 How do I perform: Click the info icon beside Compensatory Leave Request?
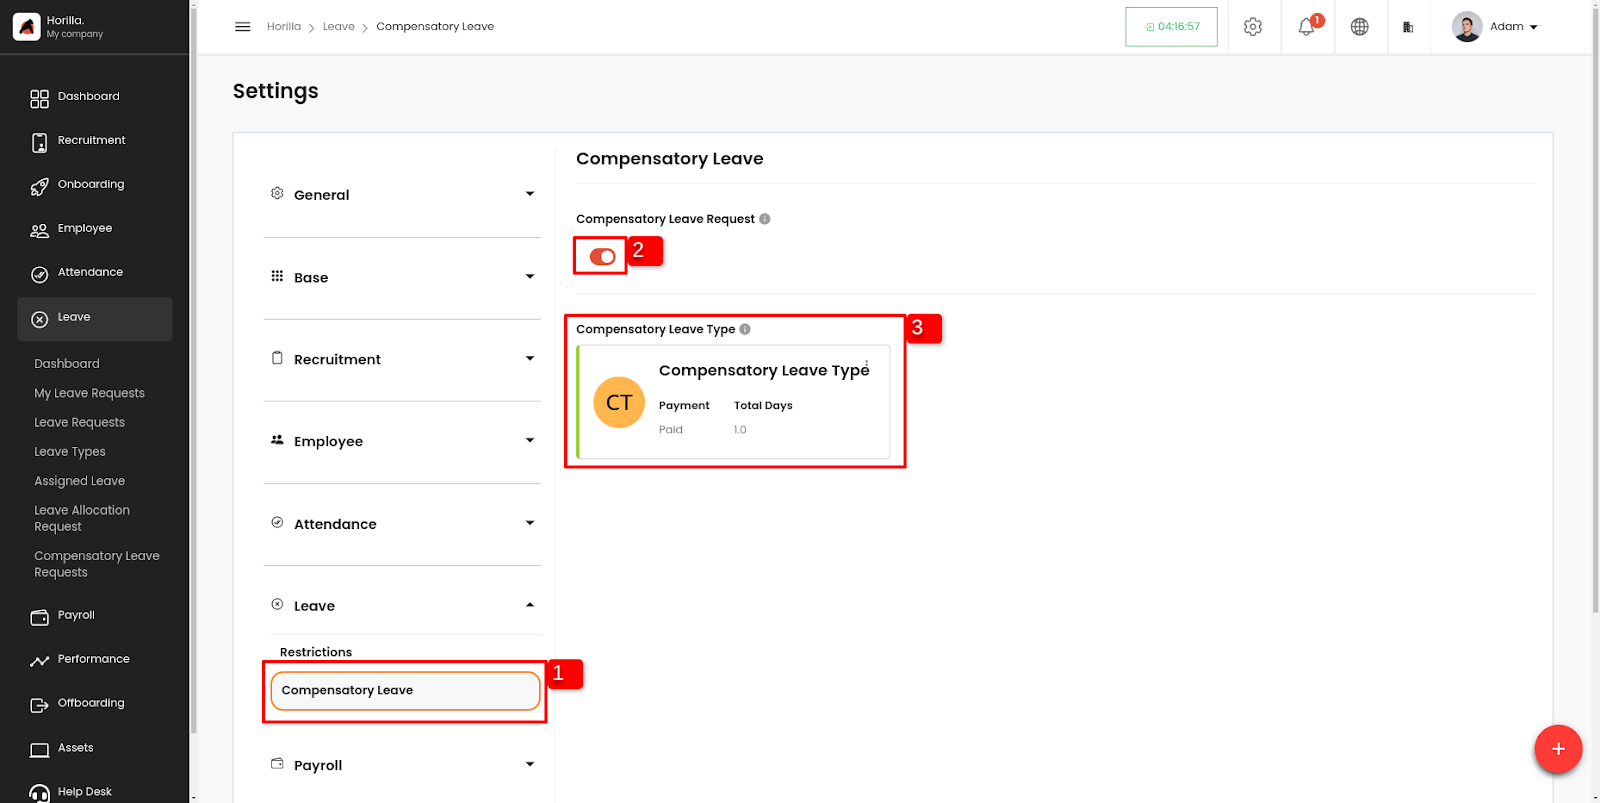click(765, 219)
